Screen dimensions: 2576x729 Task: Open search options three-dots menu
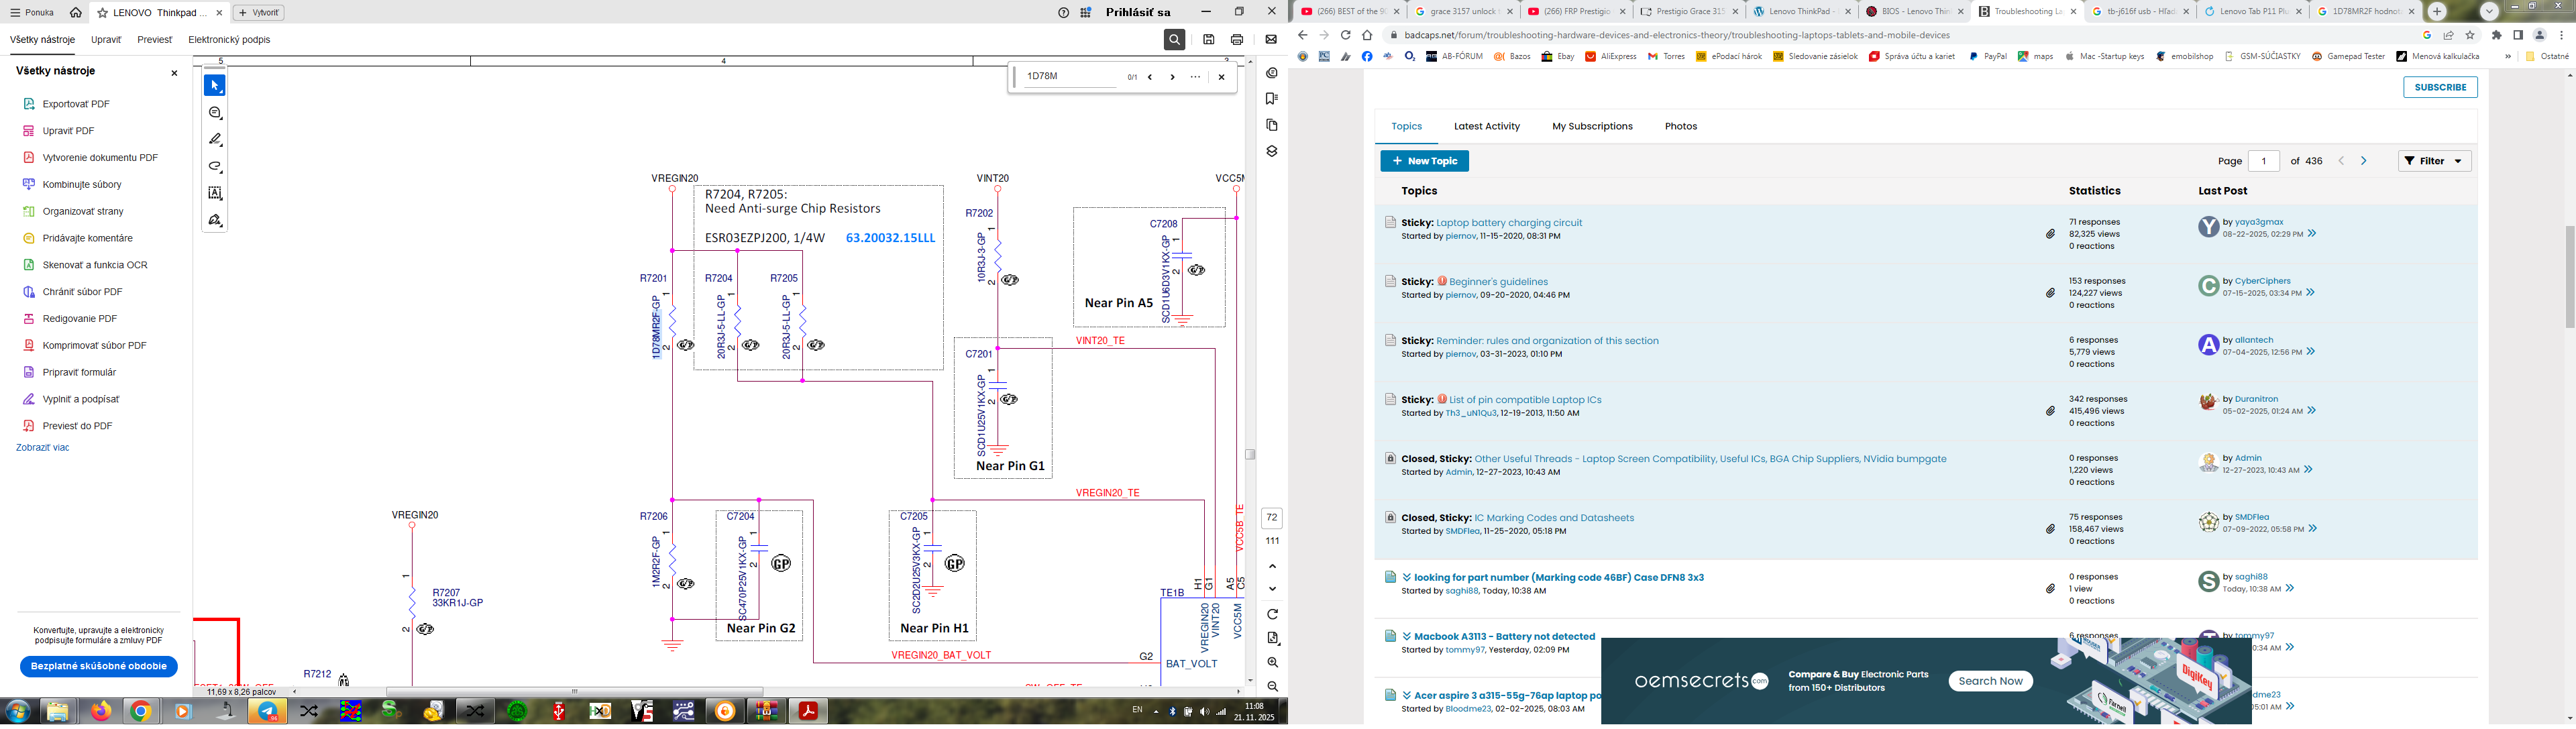pos(1195,77)
